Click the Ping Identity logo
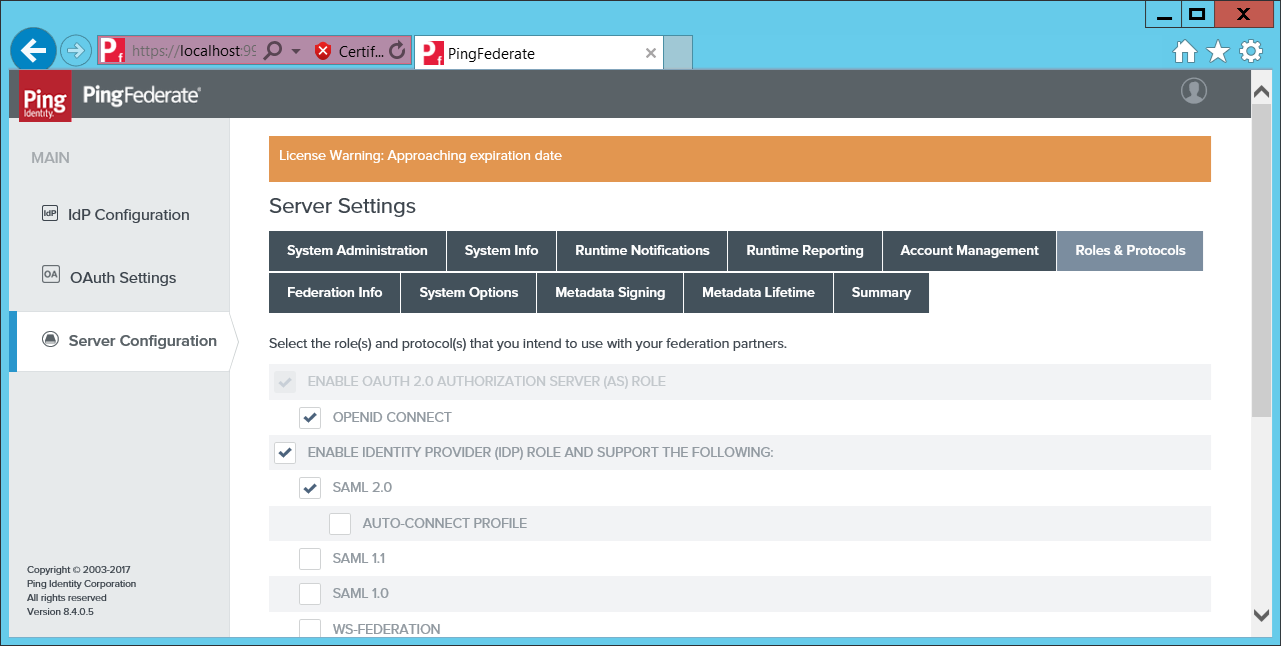The width and height of the screenshot is (1281, 646). coord(45,96)
